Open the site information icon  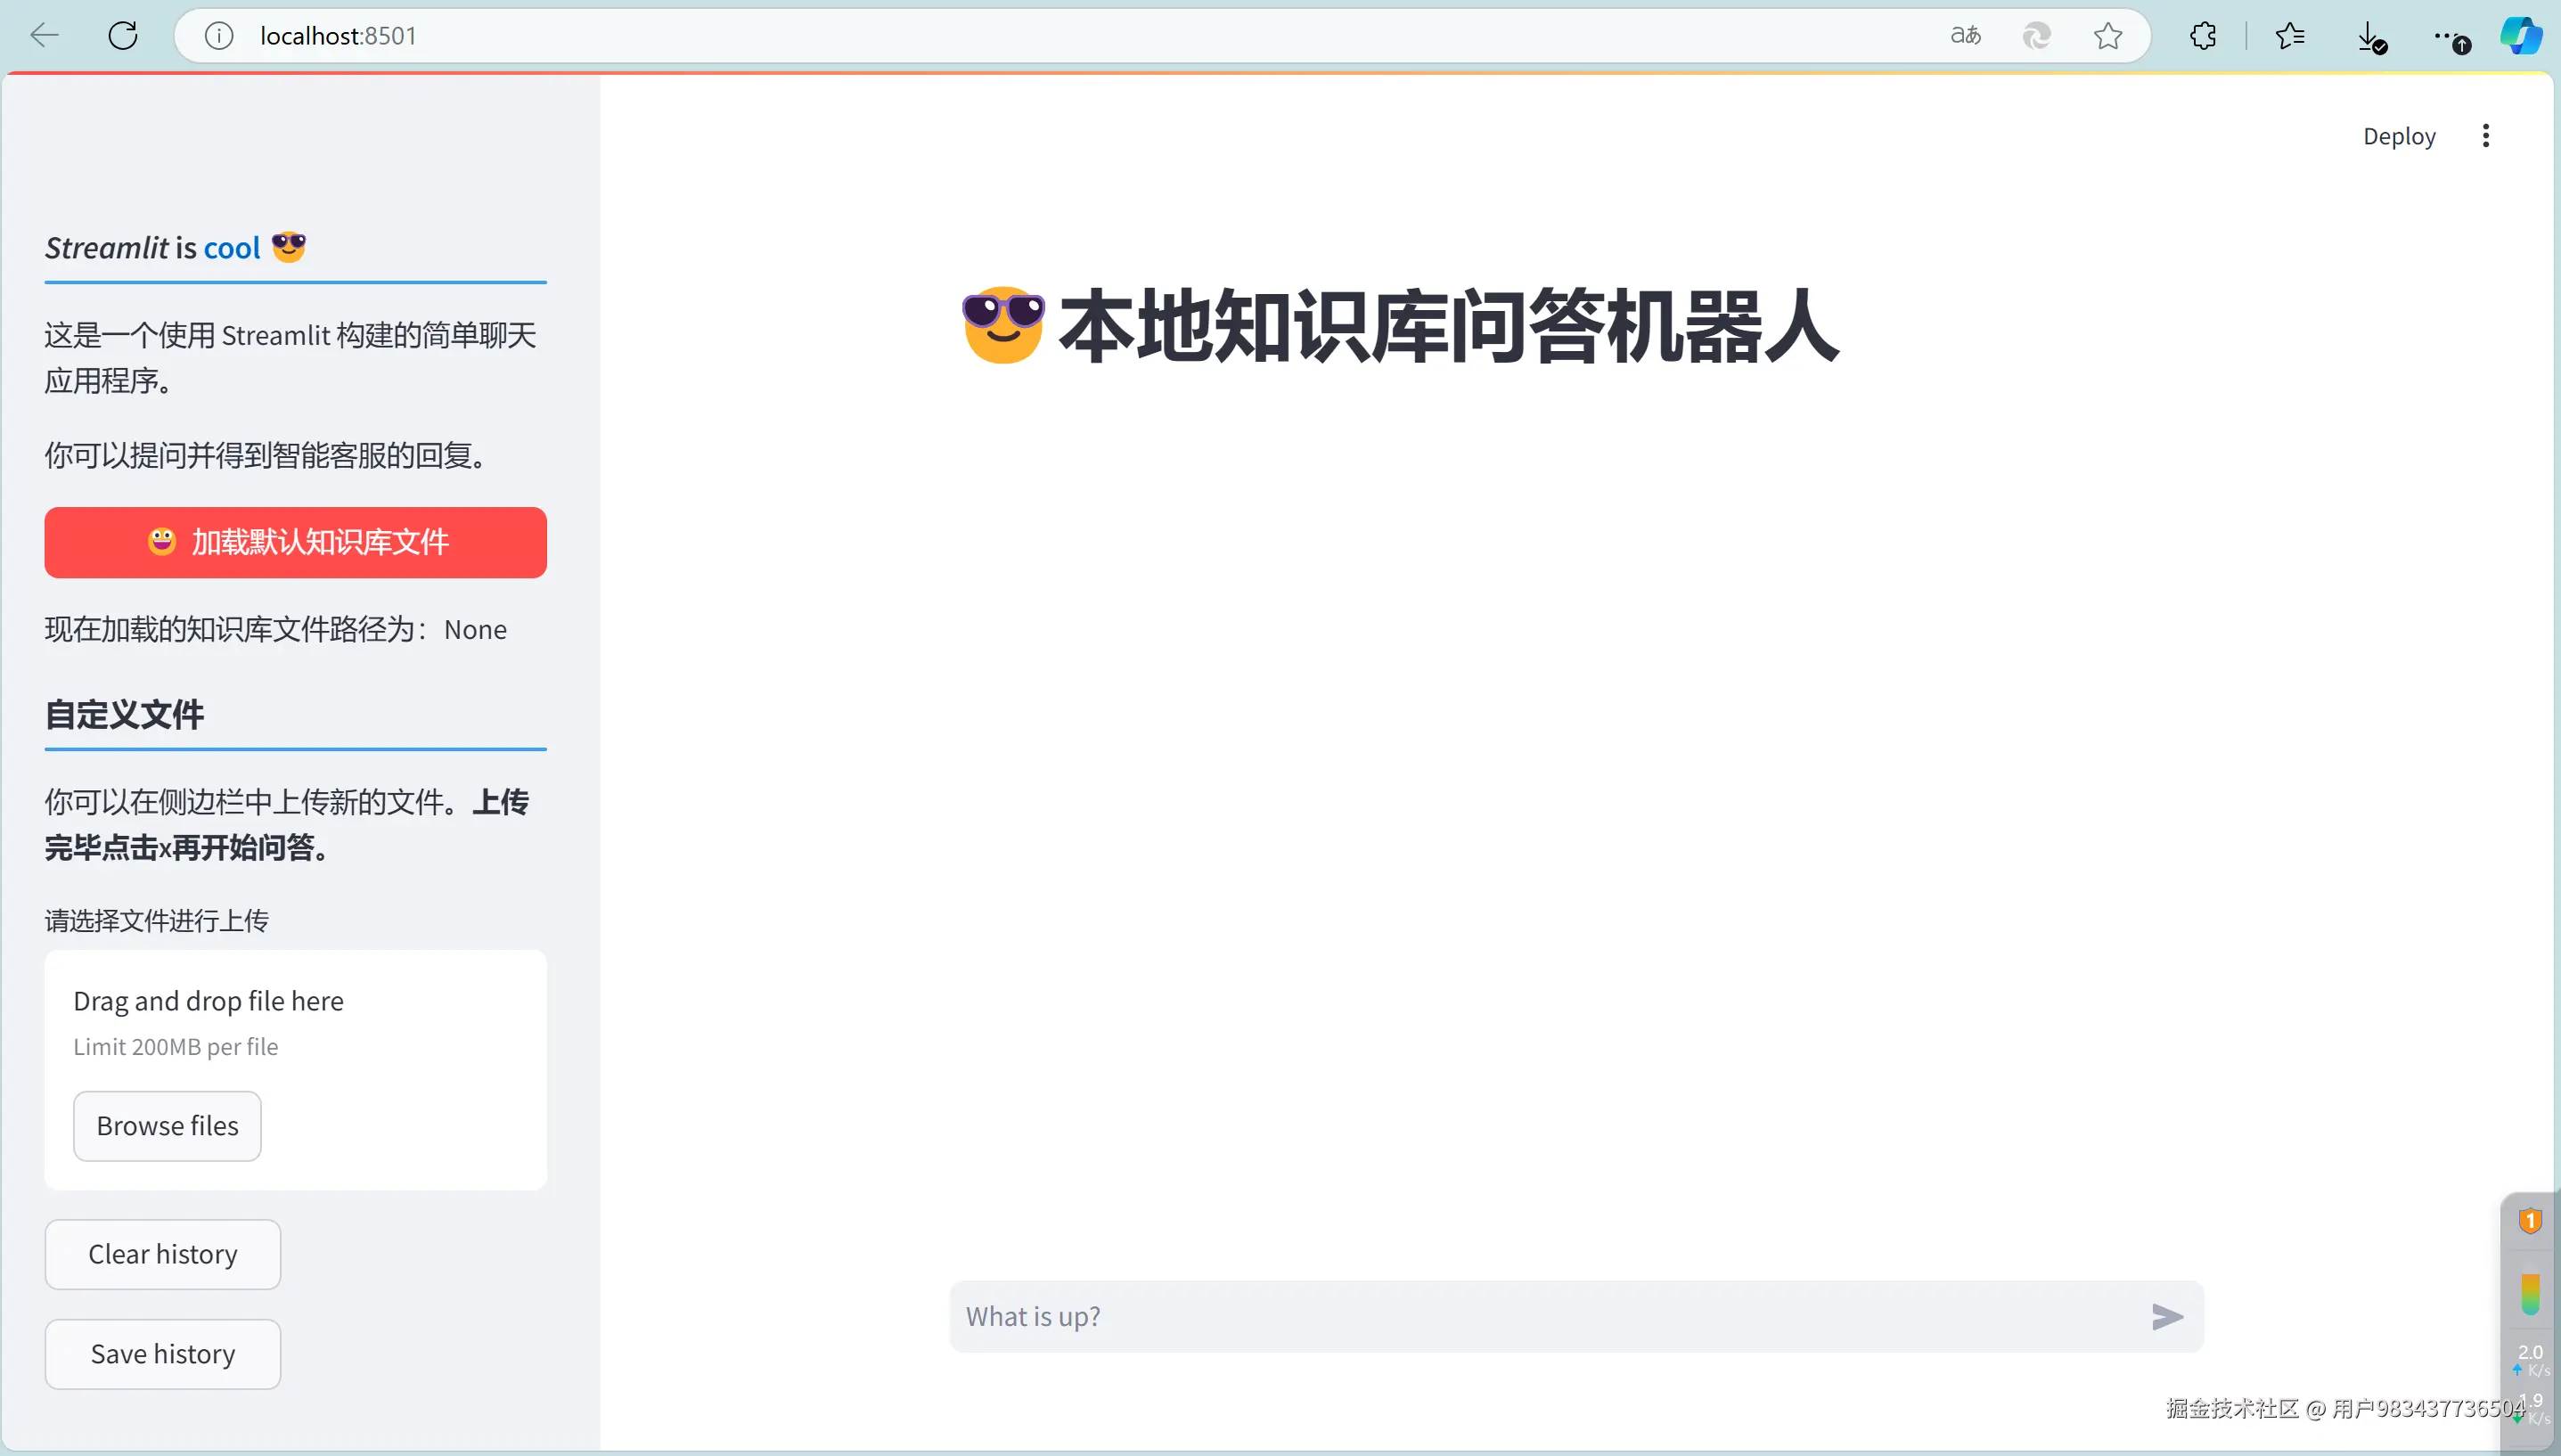(x=219, y=36)
